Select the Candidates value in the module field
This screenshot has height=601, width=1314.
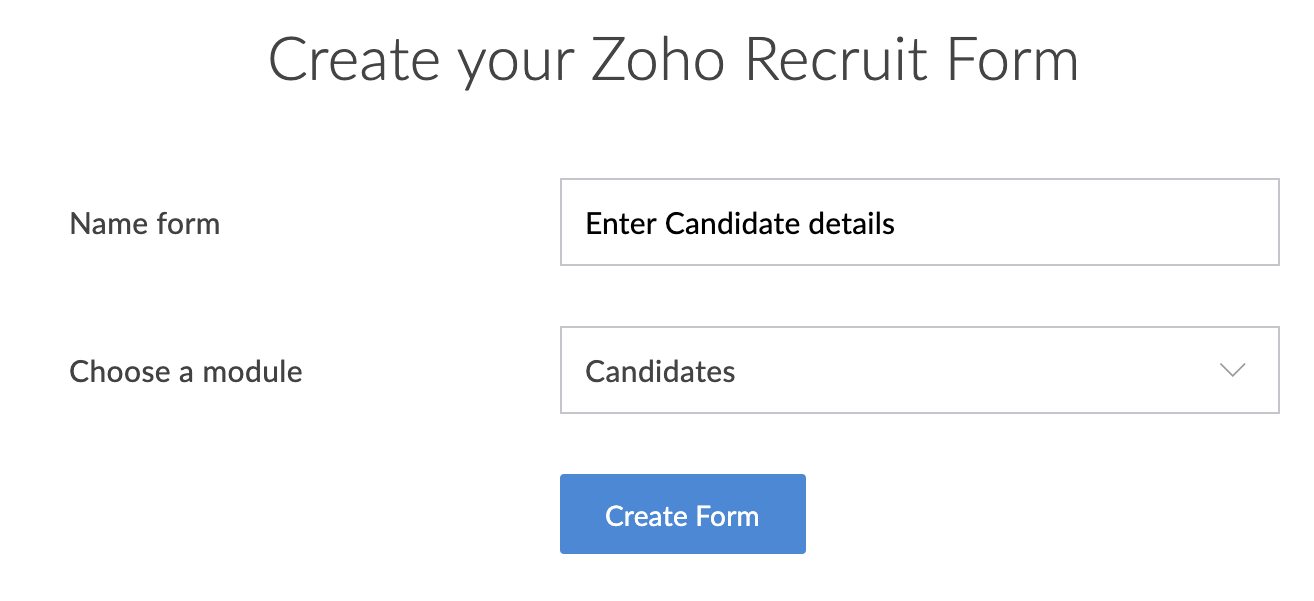[660, 370]
